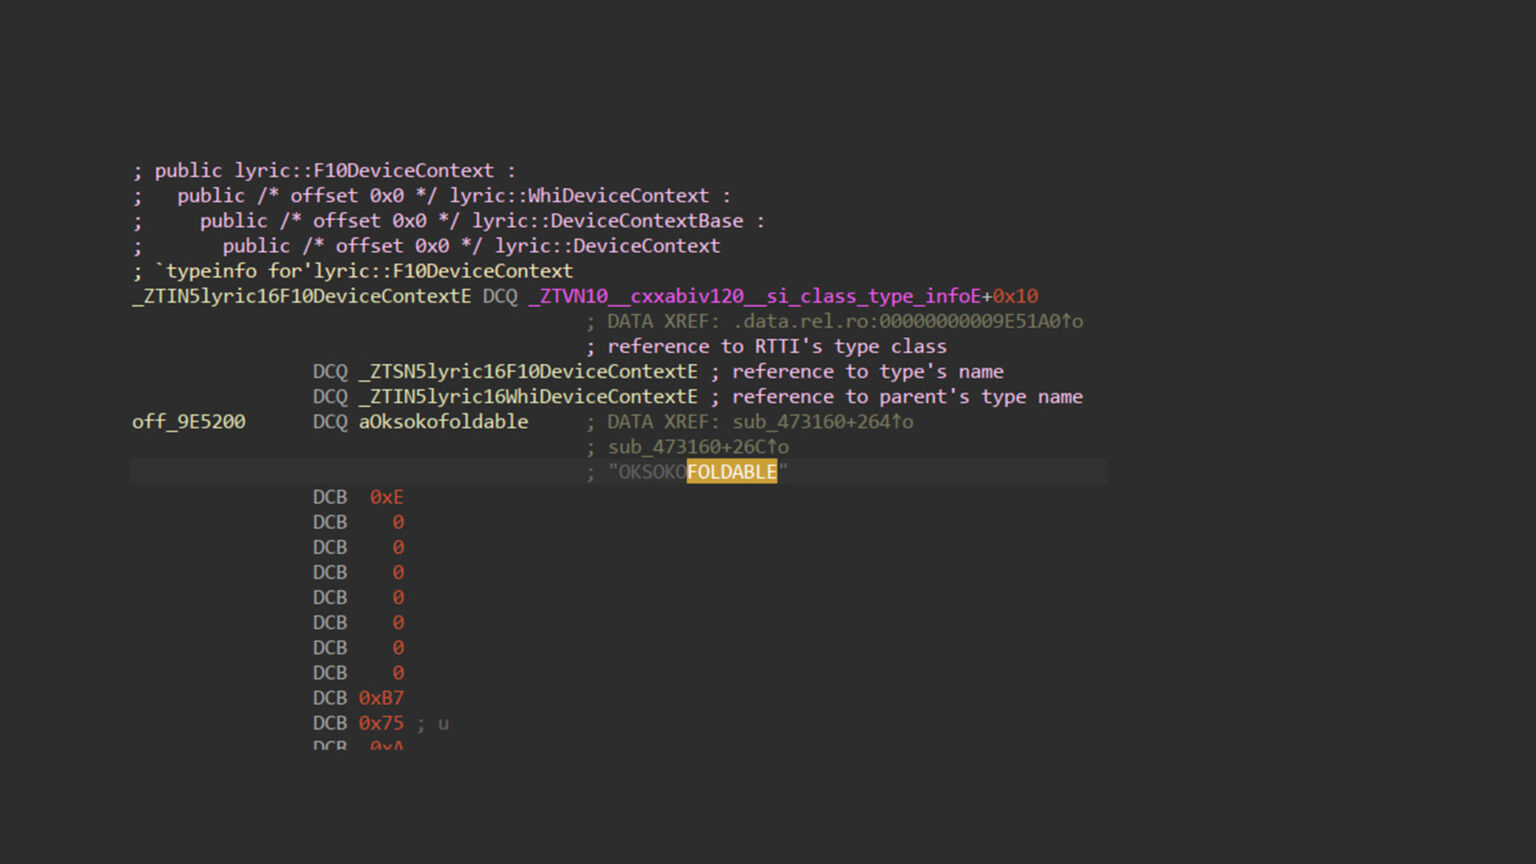Click the aOksokofoldable string operand
The width and height of the screenshot is (1536, 864).
(443, 421)
